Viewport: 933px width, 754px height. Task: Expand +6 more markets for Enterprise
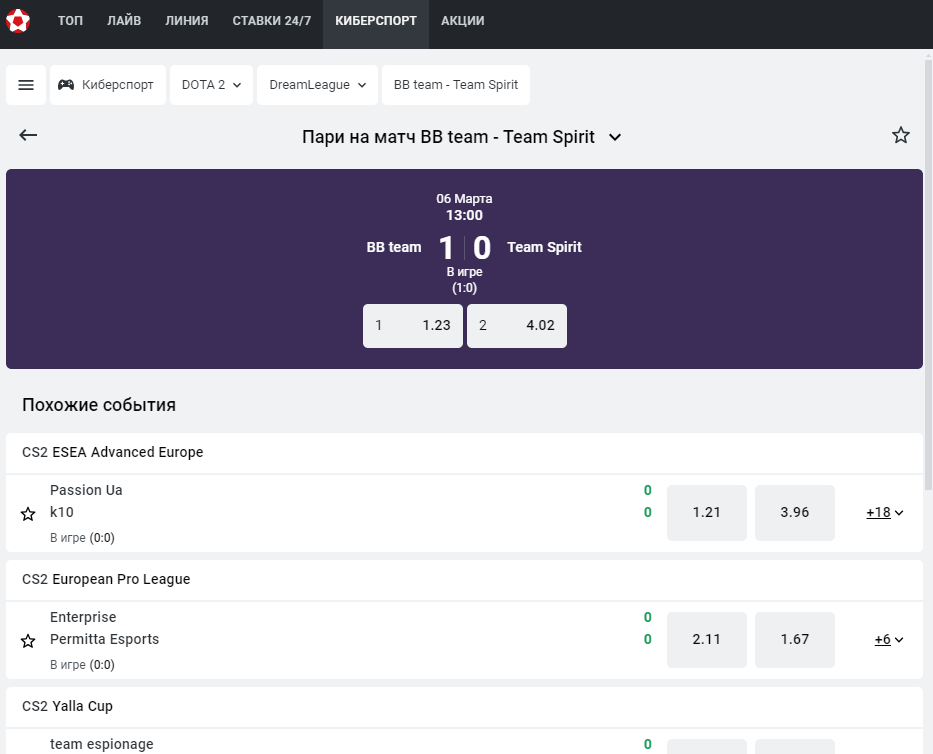point(889,639)
